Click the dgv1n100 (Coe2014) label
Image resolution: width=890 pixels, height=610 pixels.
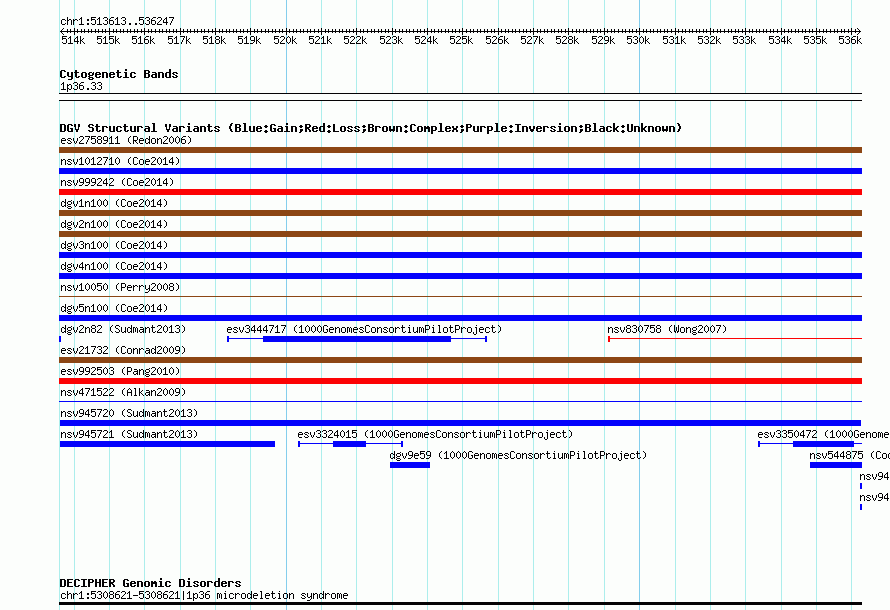[x=114, y=203]
